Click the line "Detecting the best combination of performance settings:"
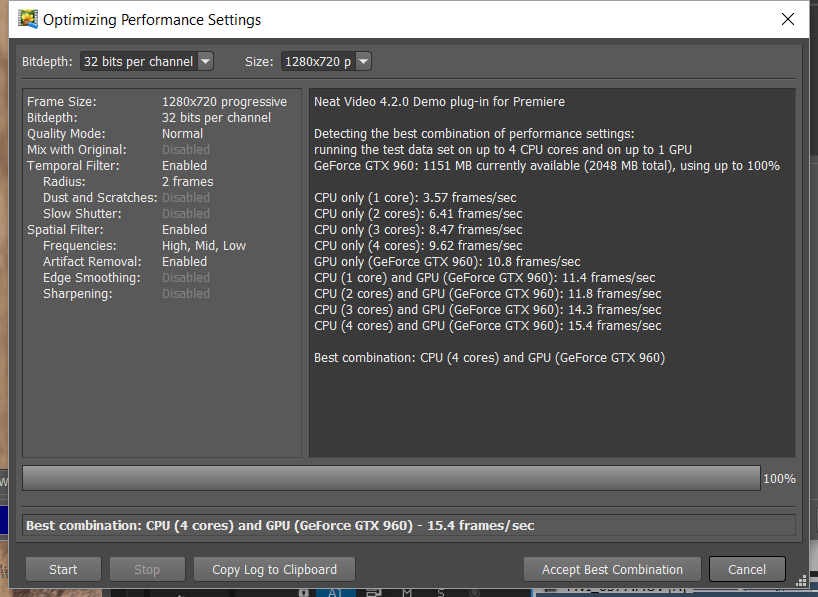This screenshot has width=818, height=597. point(474,134)
